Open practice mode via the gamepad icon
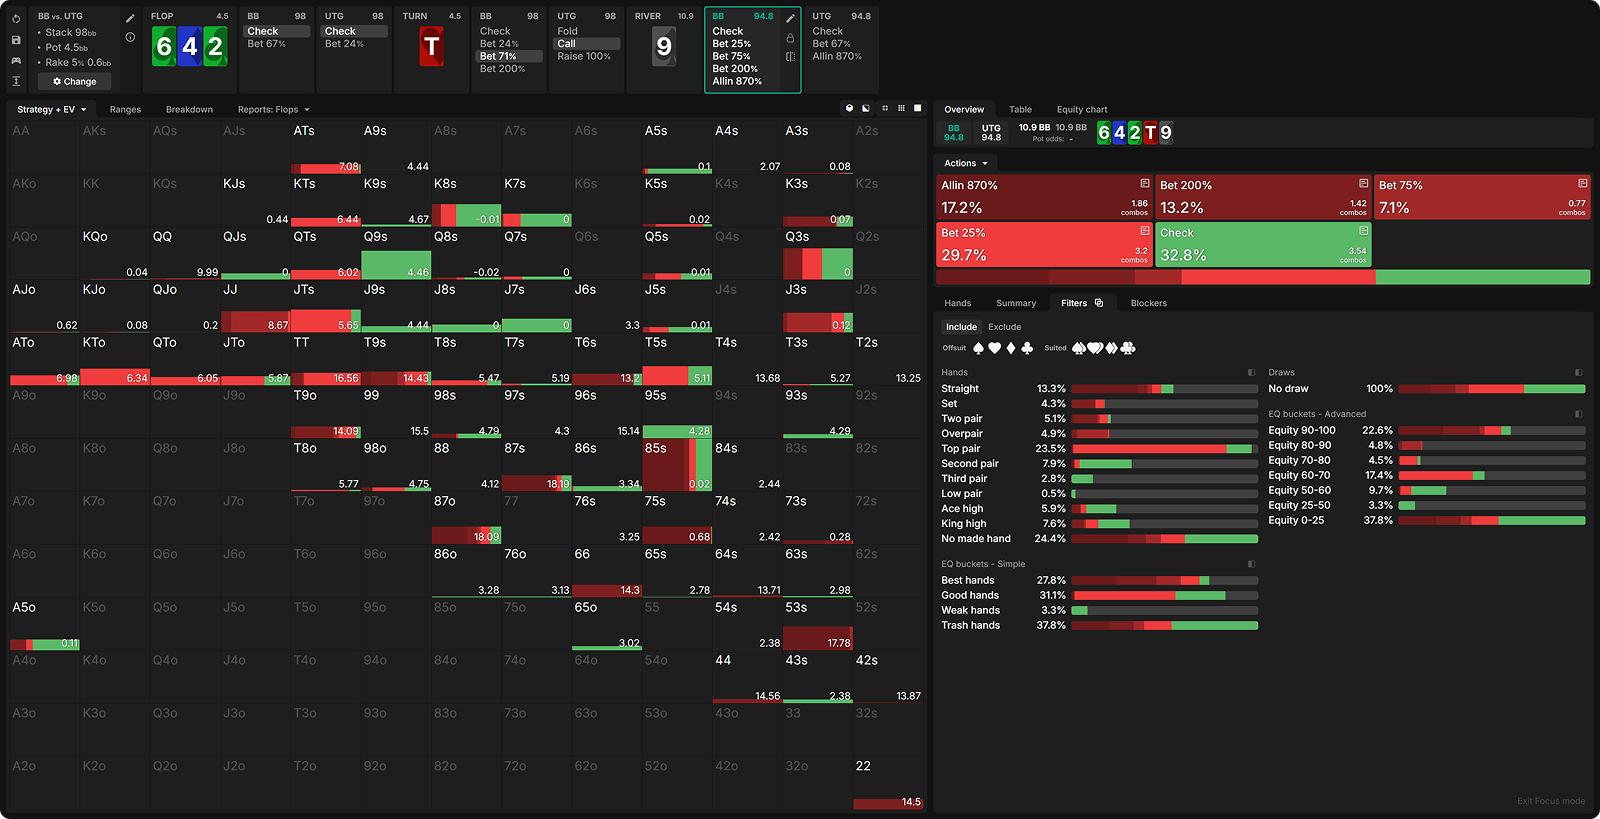Image resolution: width=1600 pixels, height=819 pixels. point(16,61)
